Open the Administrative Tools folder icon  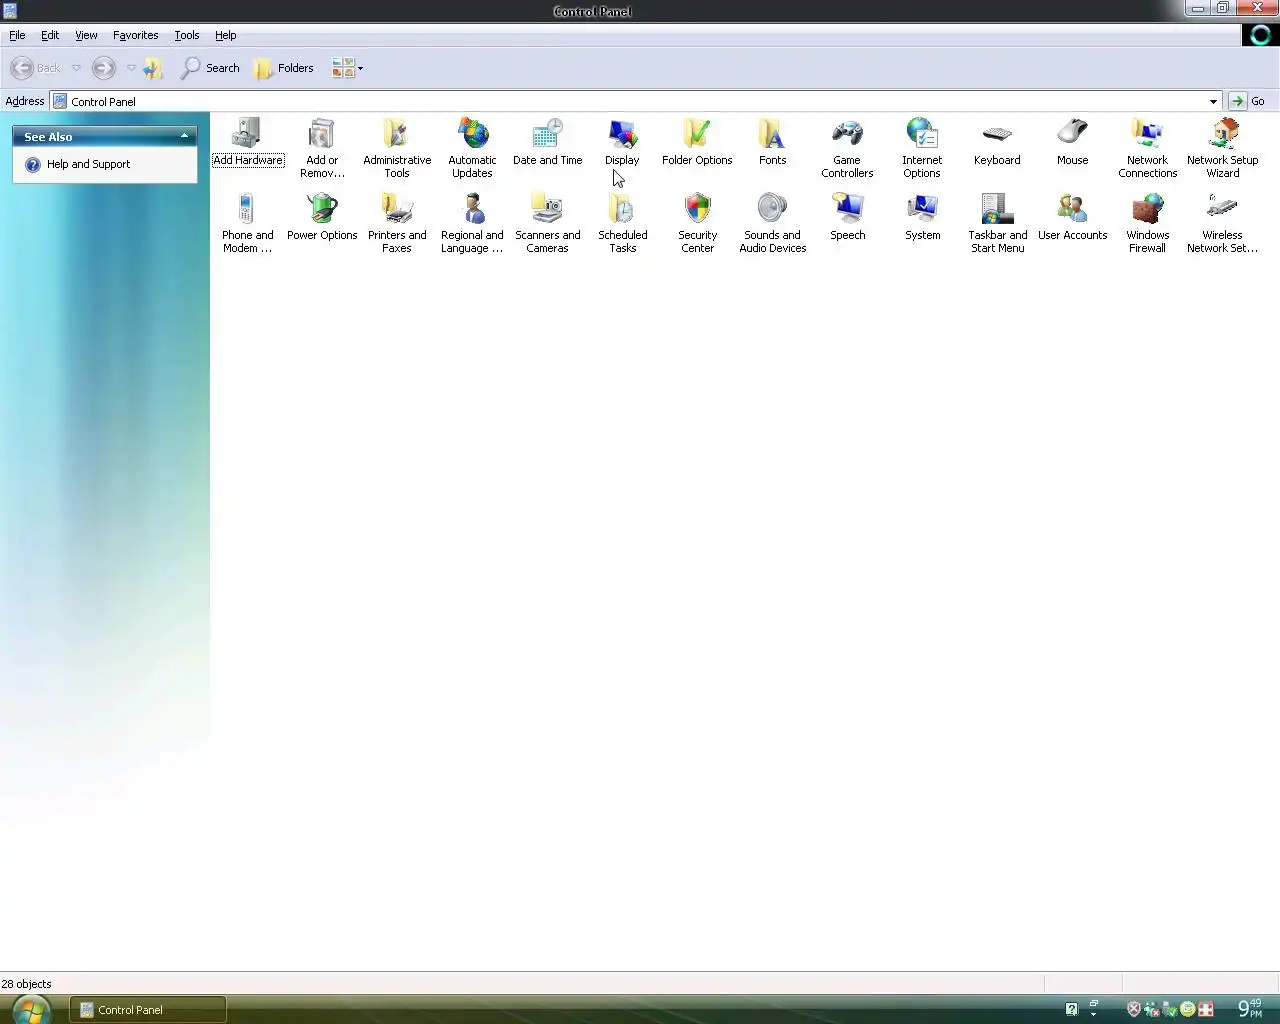(397, 133)
